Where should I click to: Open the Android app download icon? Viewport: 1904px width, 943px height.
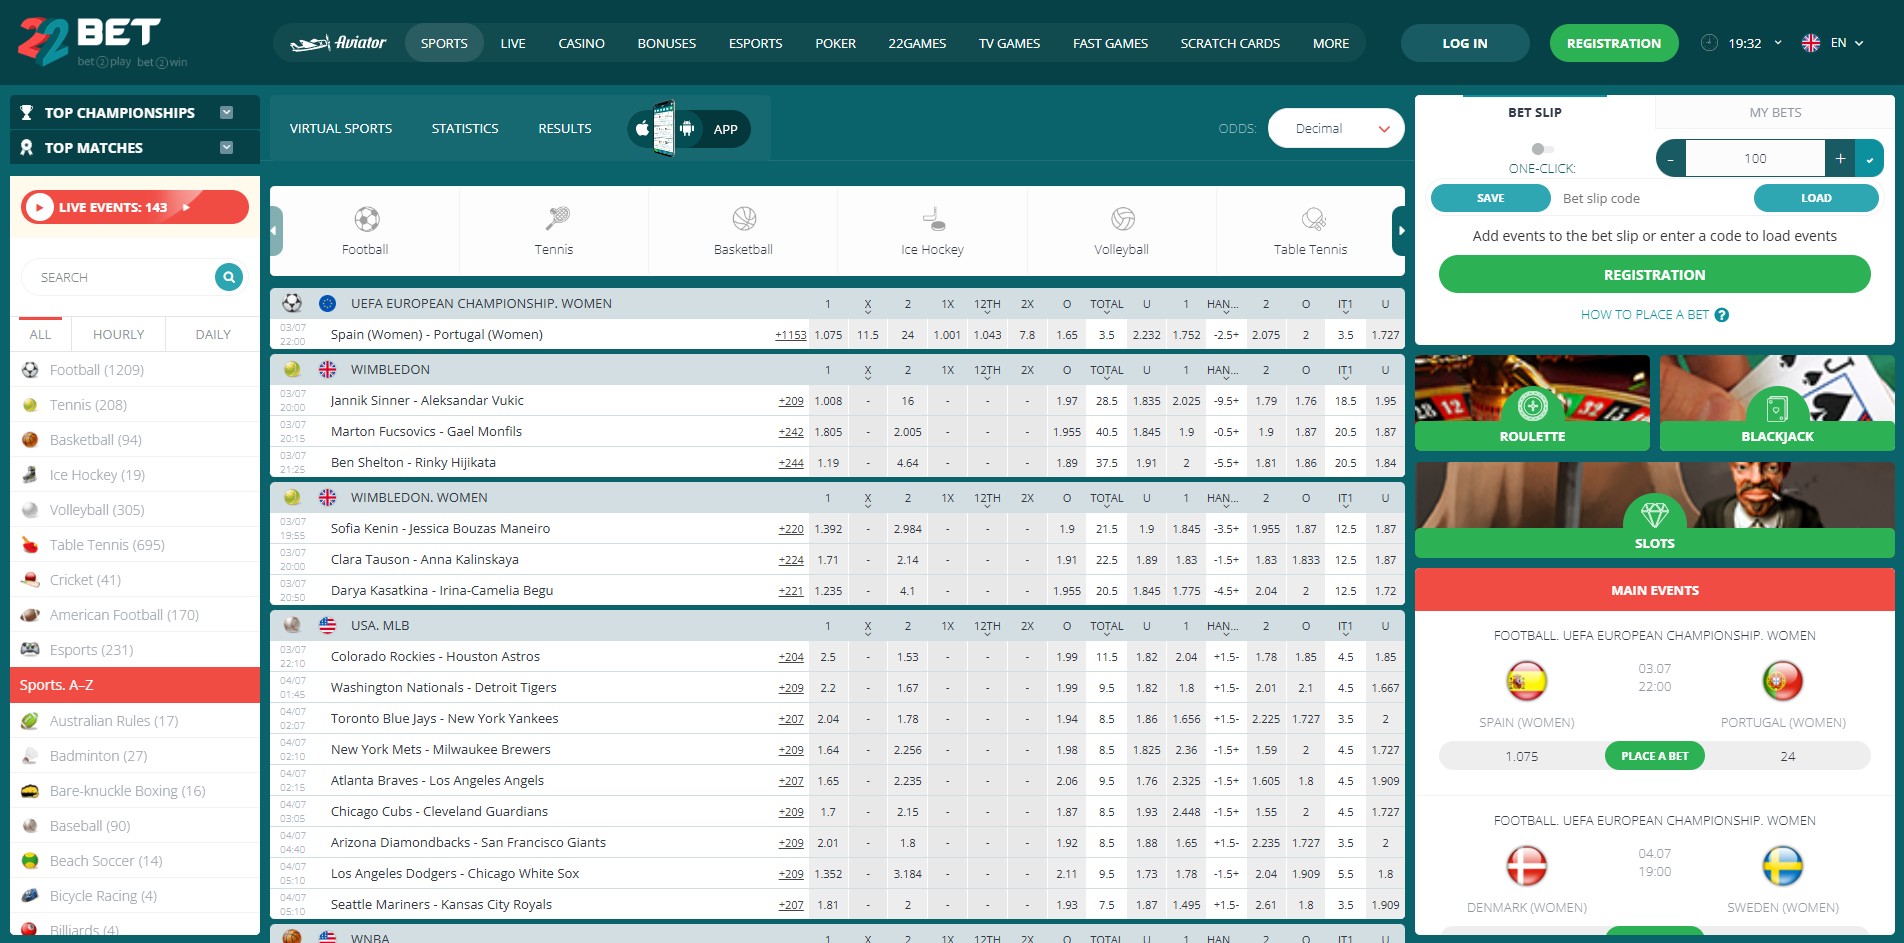coord(687,129)
